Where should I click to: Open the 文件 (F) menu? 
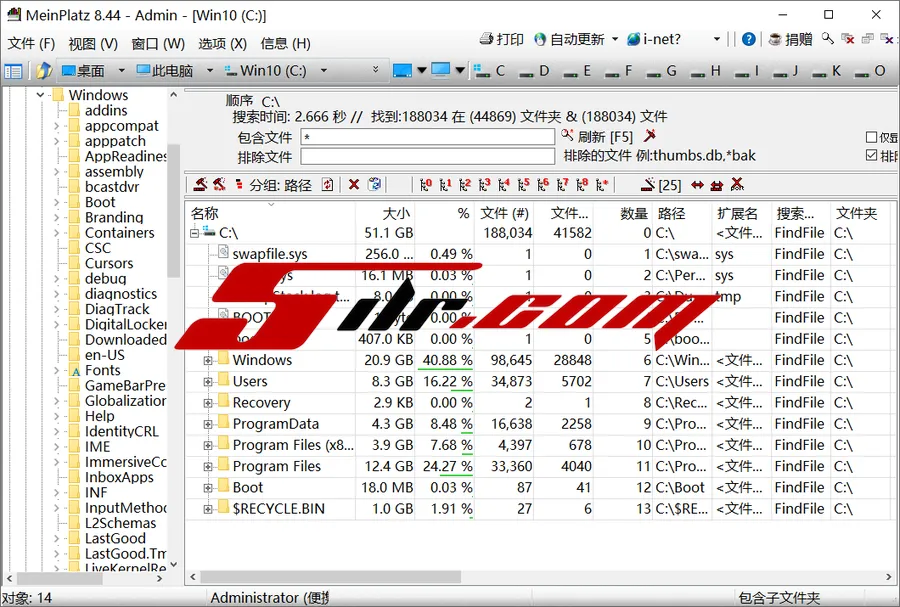[31, 44]
